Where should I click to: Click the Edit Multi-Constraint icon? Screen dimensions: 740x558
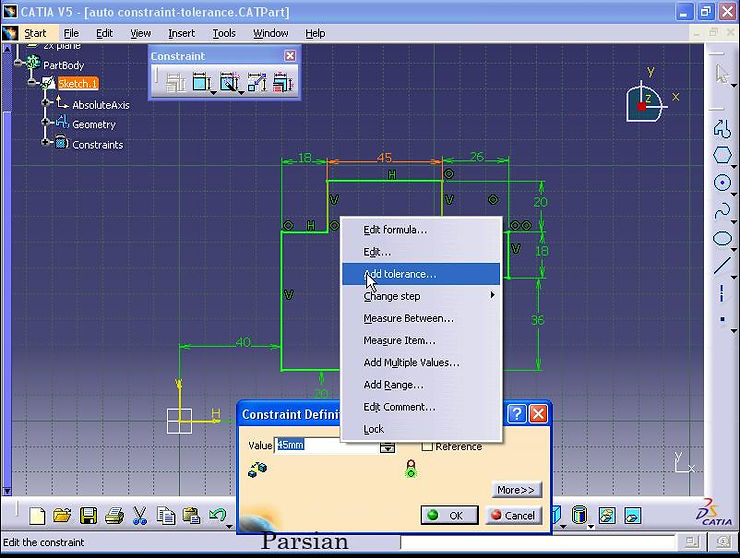coord(283,83)
